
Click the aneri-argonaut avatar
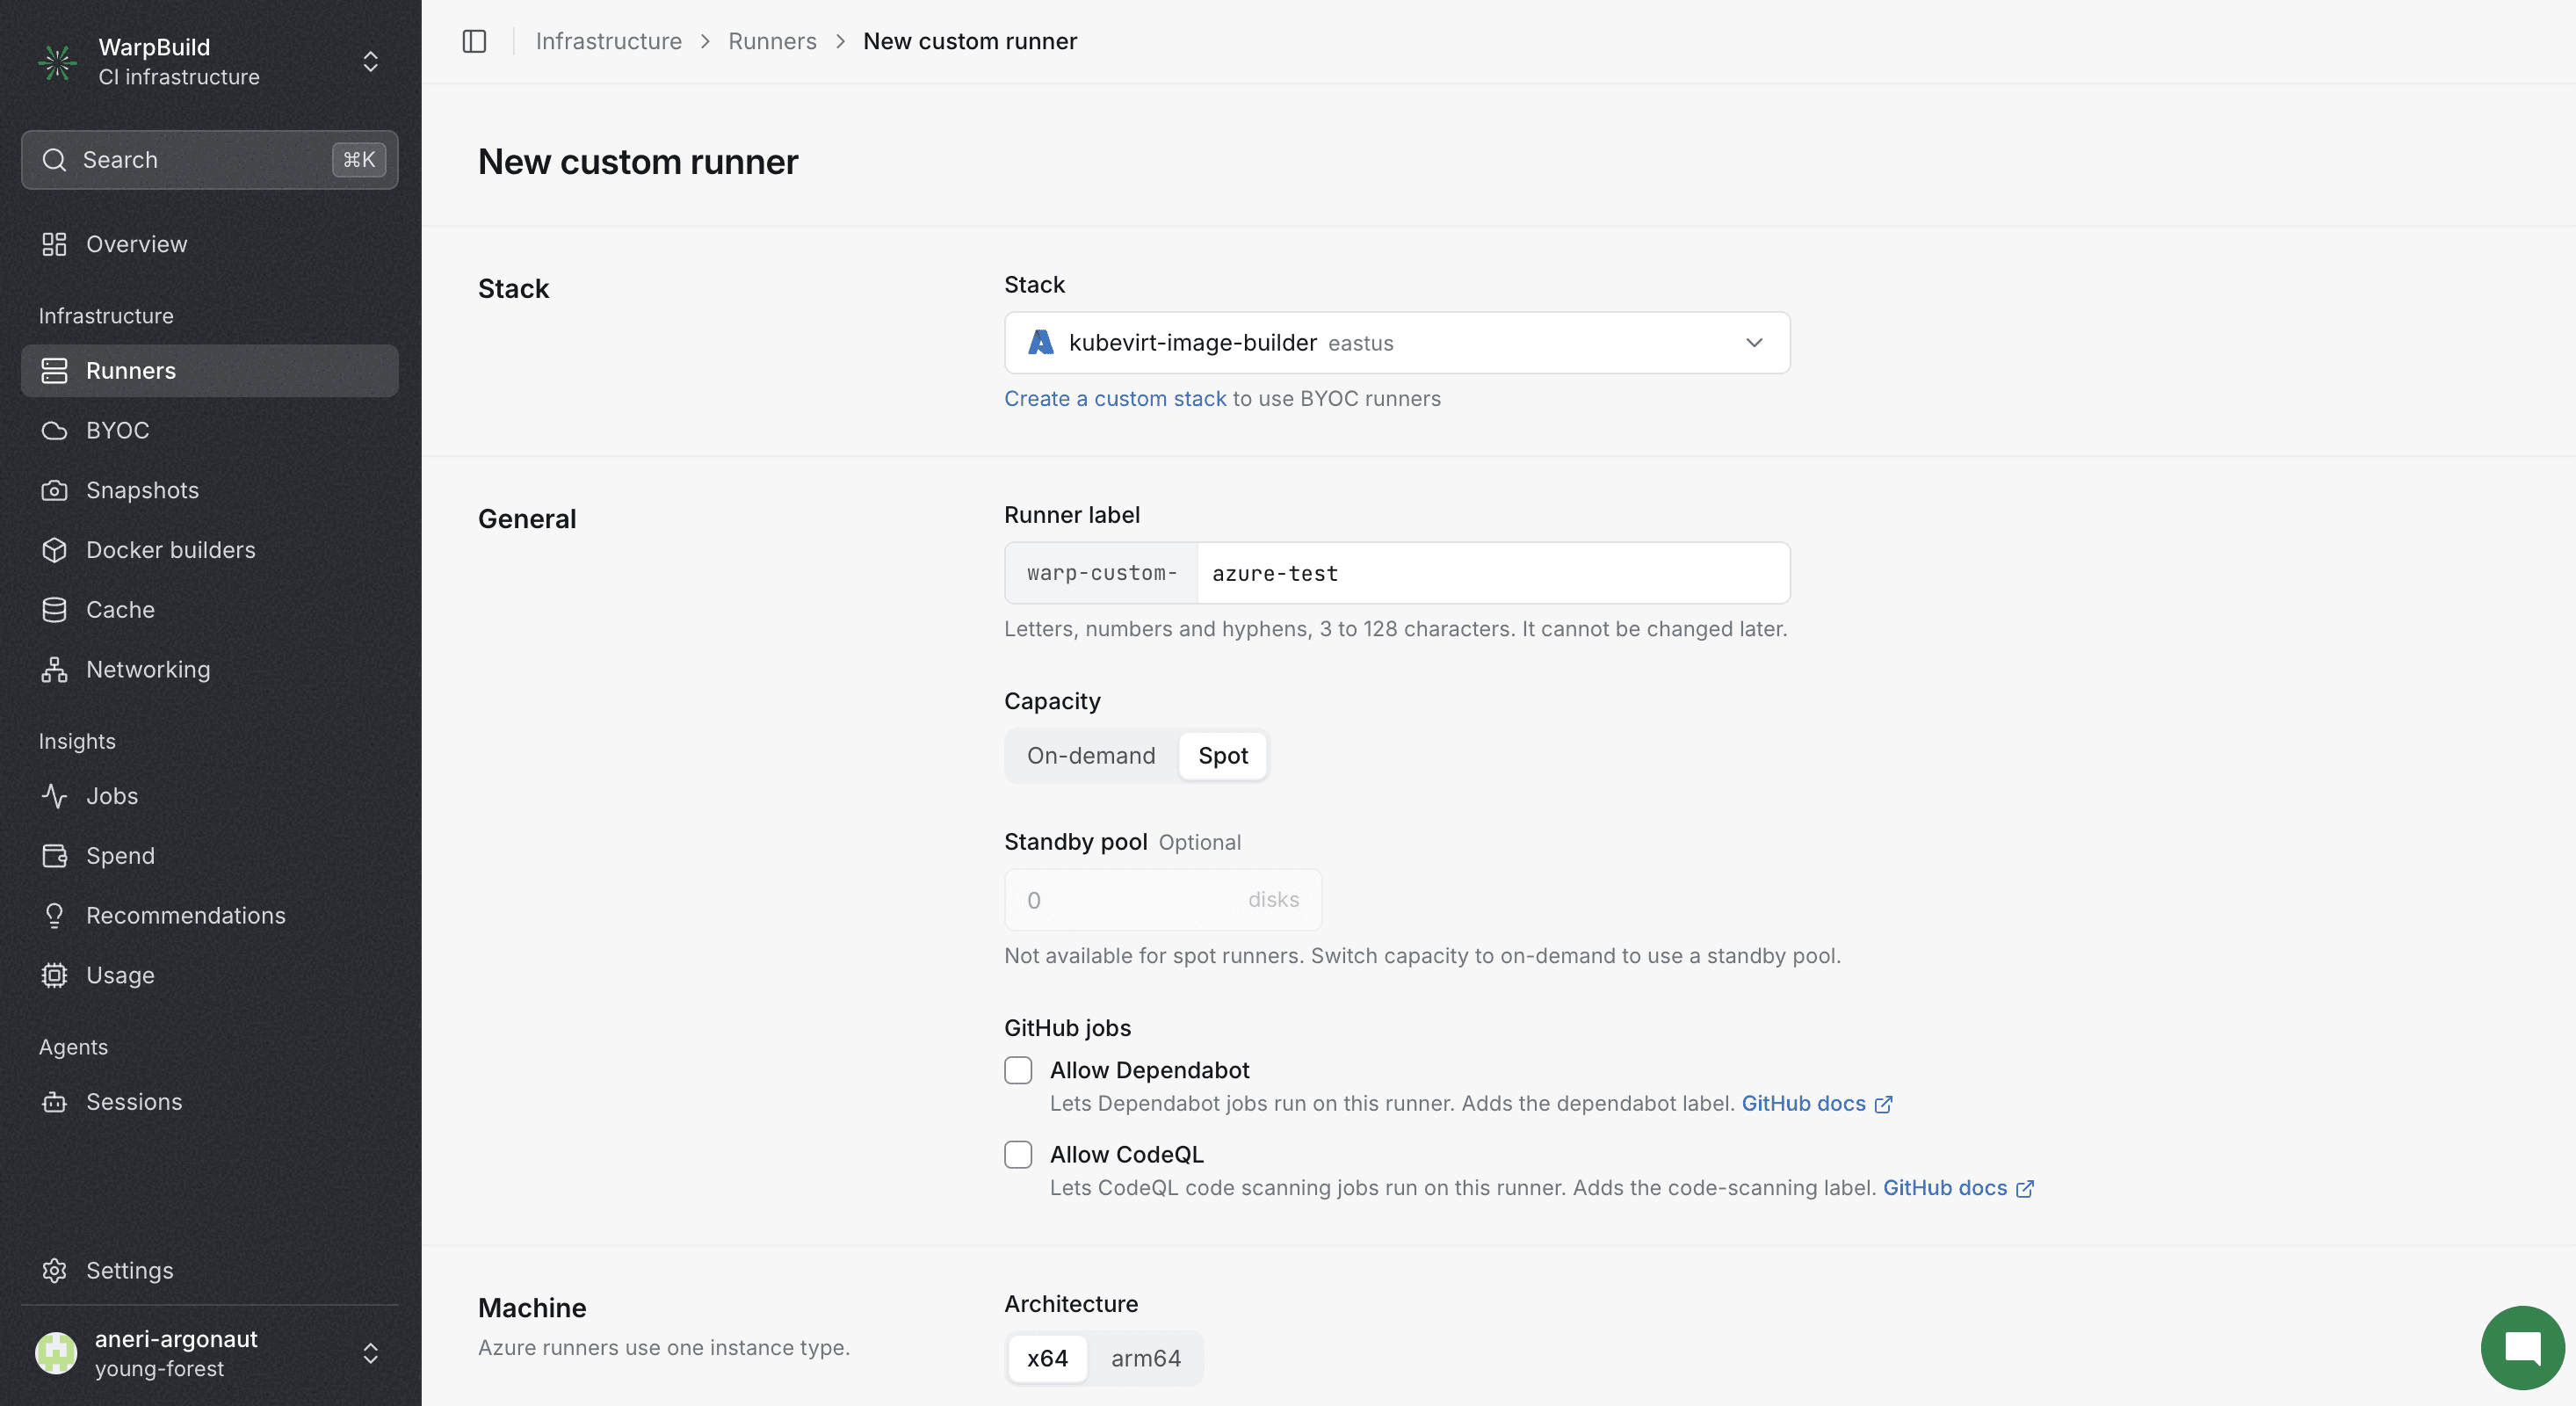tap(56, 1353)
